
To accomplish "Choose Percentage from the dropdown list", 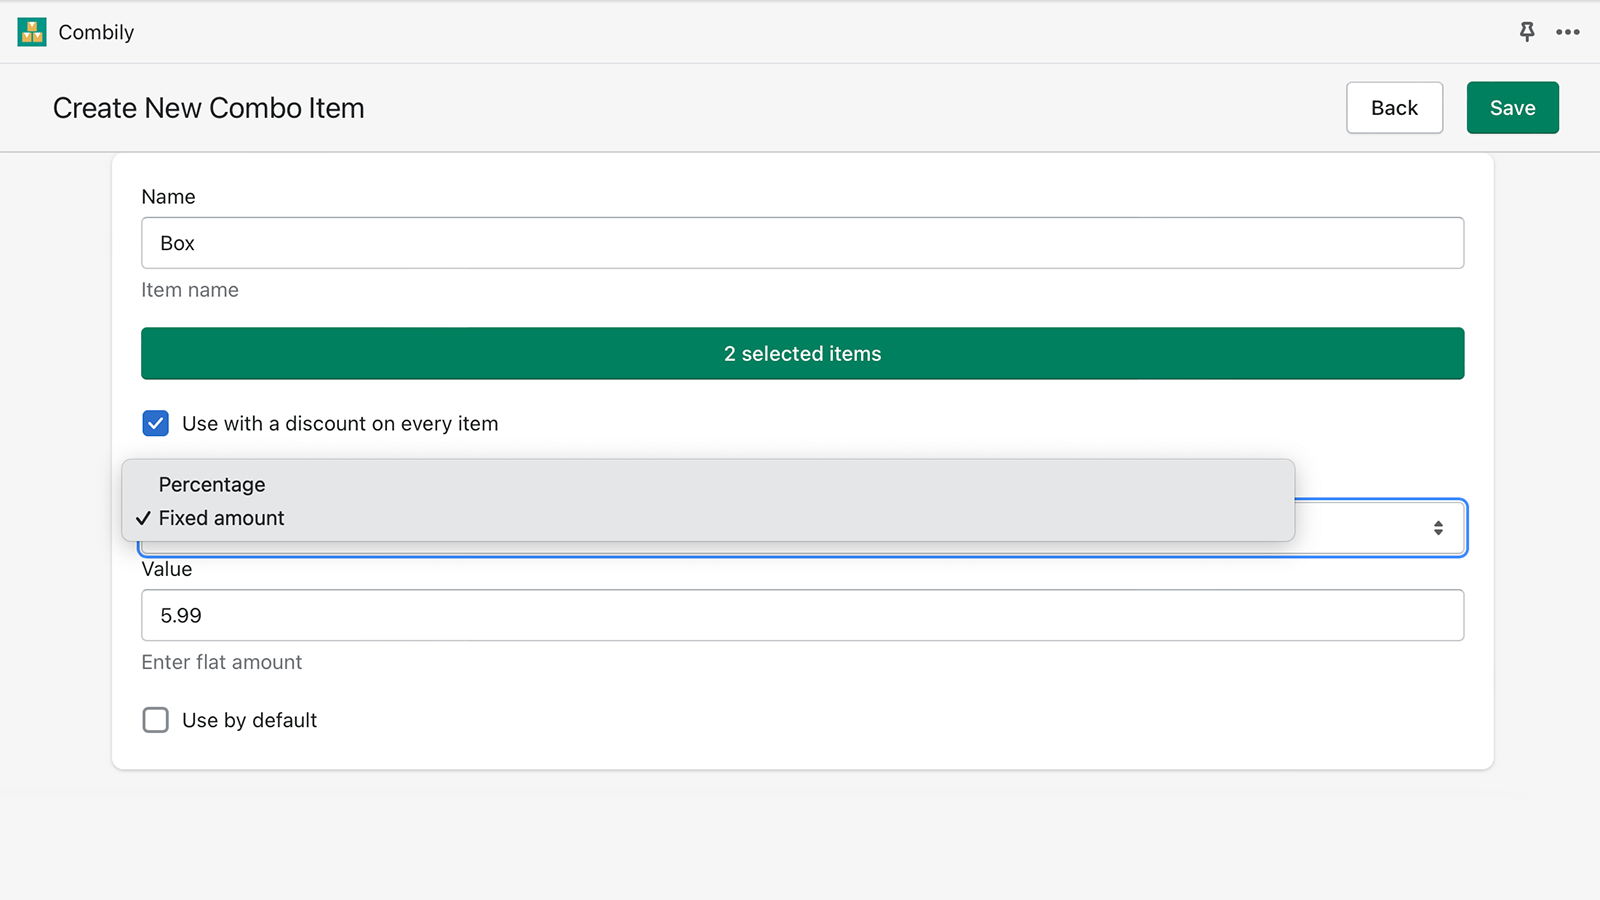I will (212, 485).
